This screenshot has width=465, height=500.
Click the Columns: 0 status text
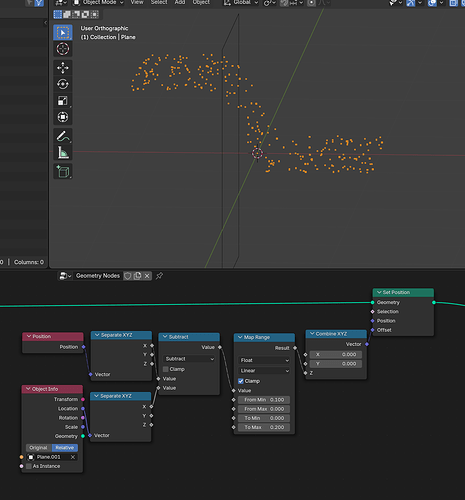(29, 262)
